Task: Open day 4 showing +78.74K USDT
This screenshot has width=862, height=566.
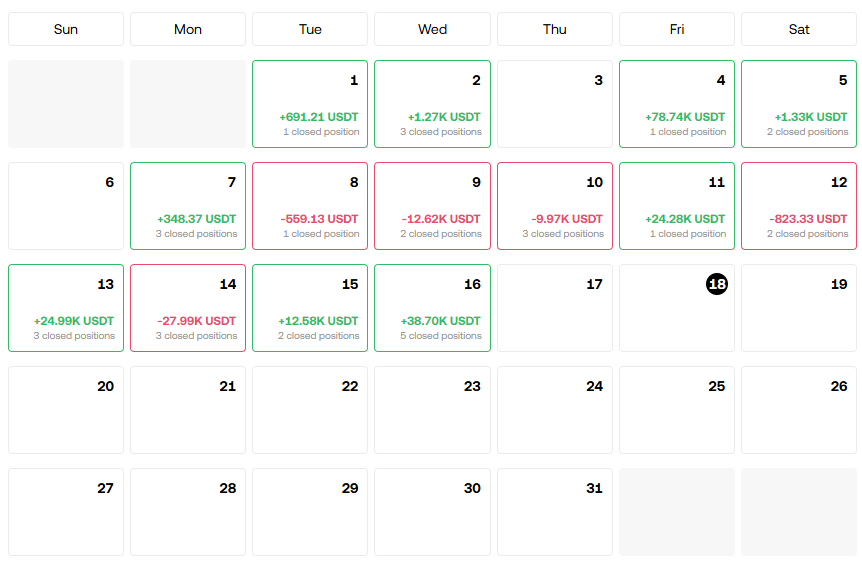Action: pos(677,104)
